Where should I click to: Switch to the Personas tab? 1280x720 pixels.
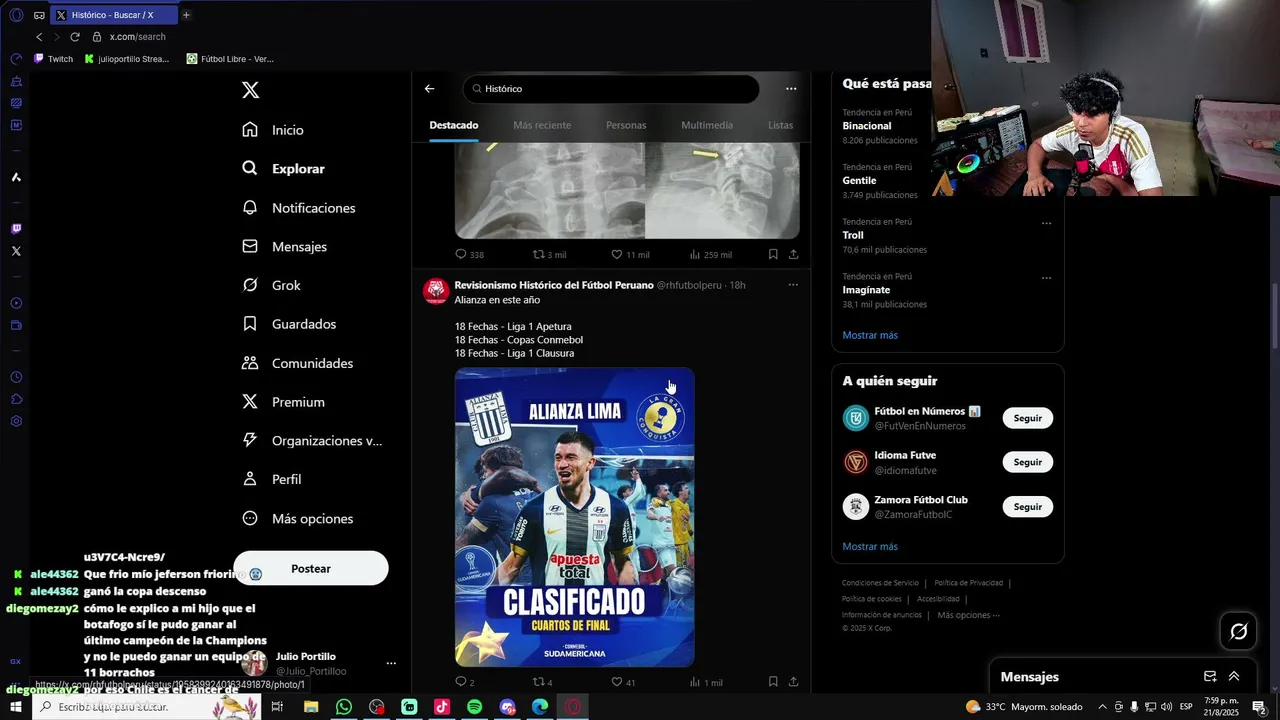point(626,125)
